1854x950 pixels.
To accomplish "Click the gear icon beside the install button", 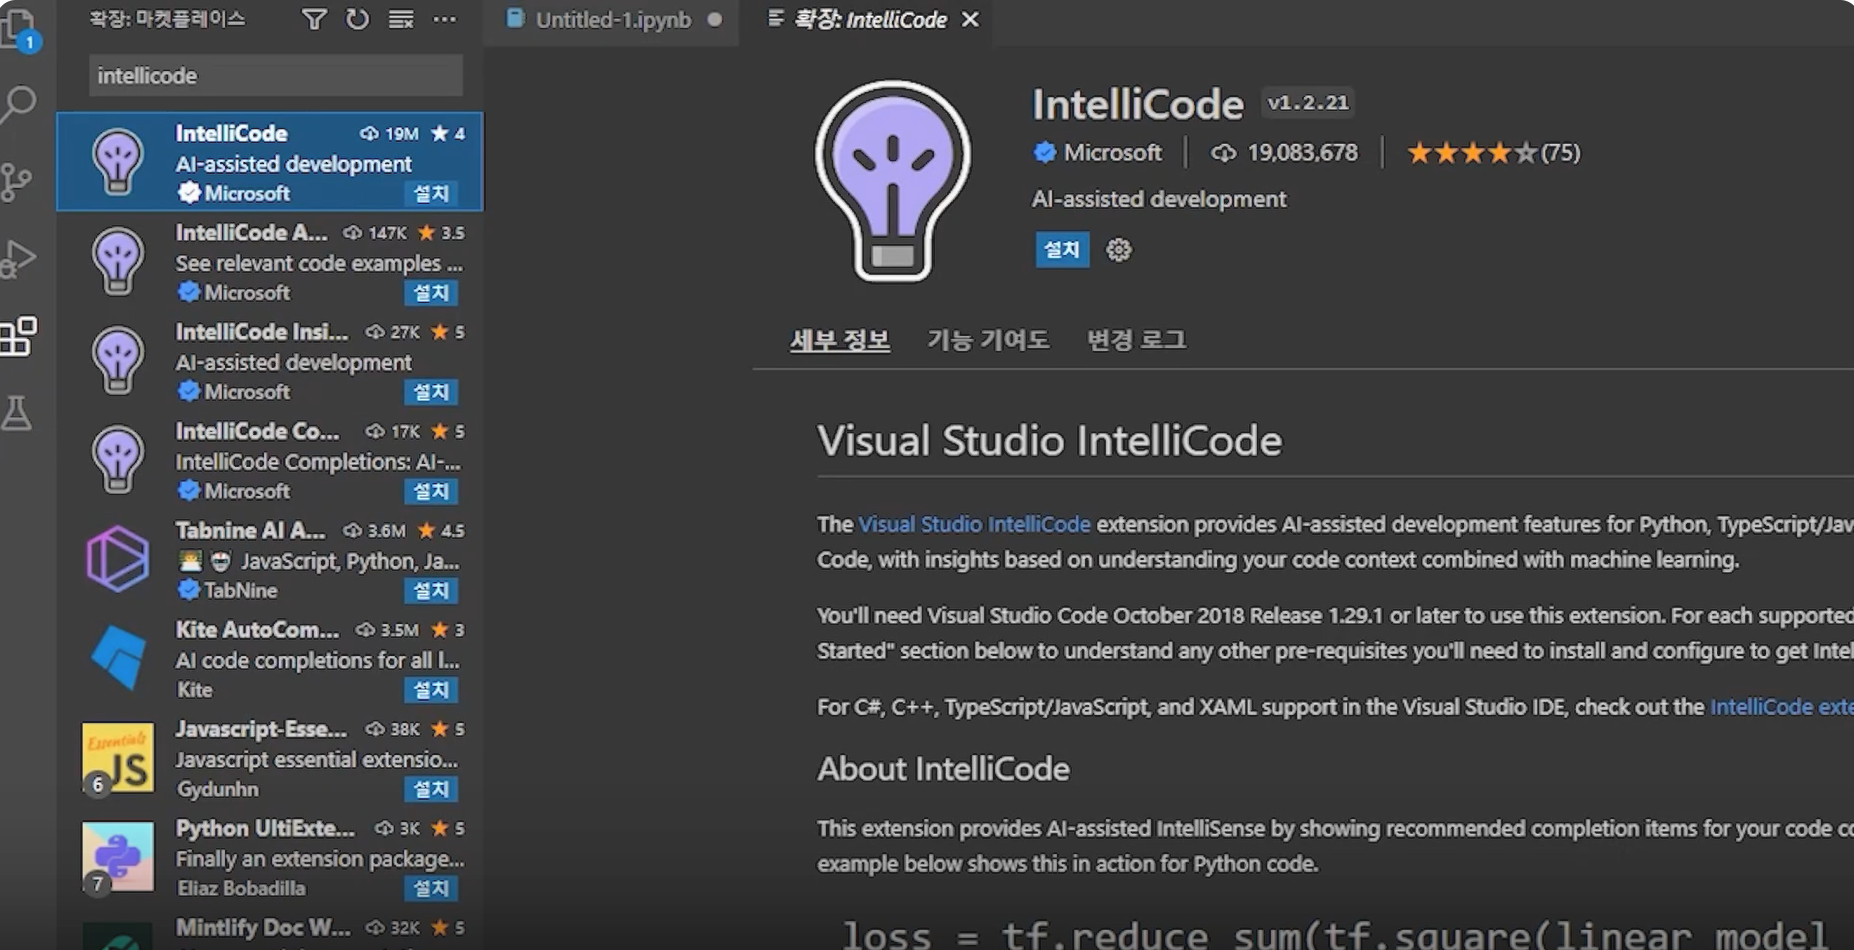I will (1118, 249).
